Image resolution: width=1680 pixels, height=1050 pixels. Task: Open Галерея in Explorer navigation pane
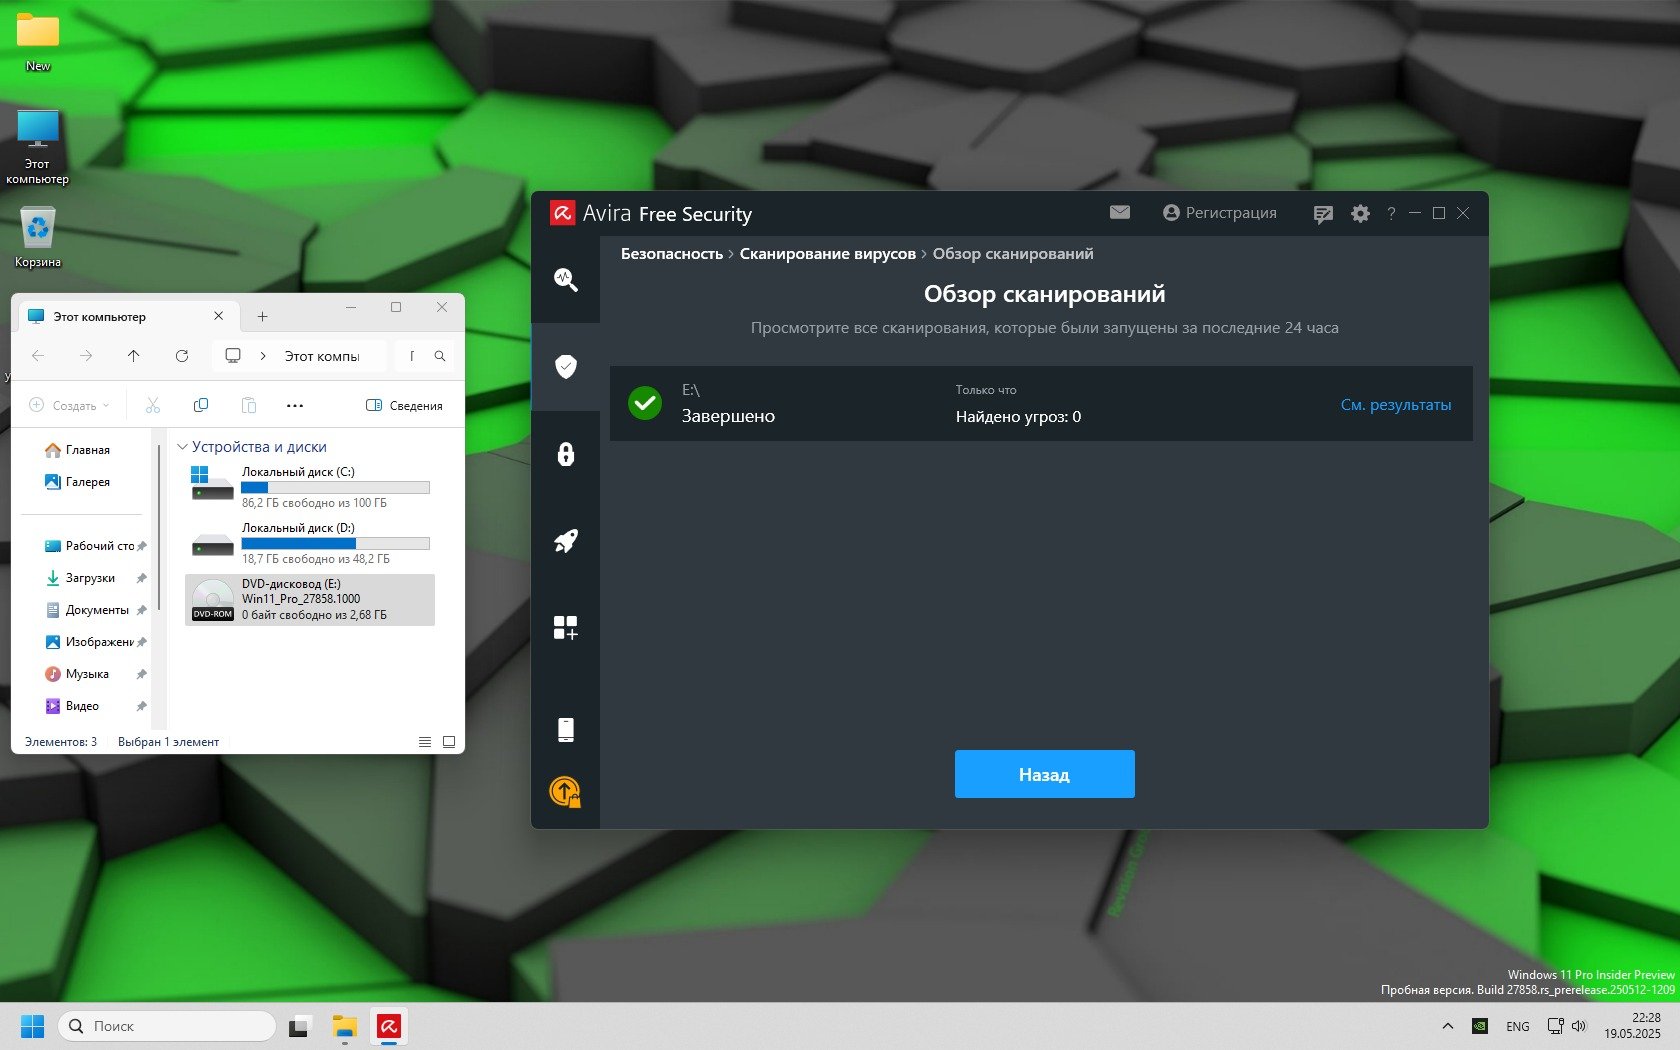coord(78,482)
